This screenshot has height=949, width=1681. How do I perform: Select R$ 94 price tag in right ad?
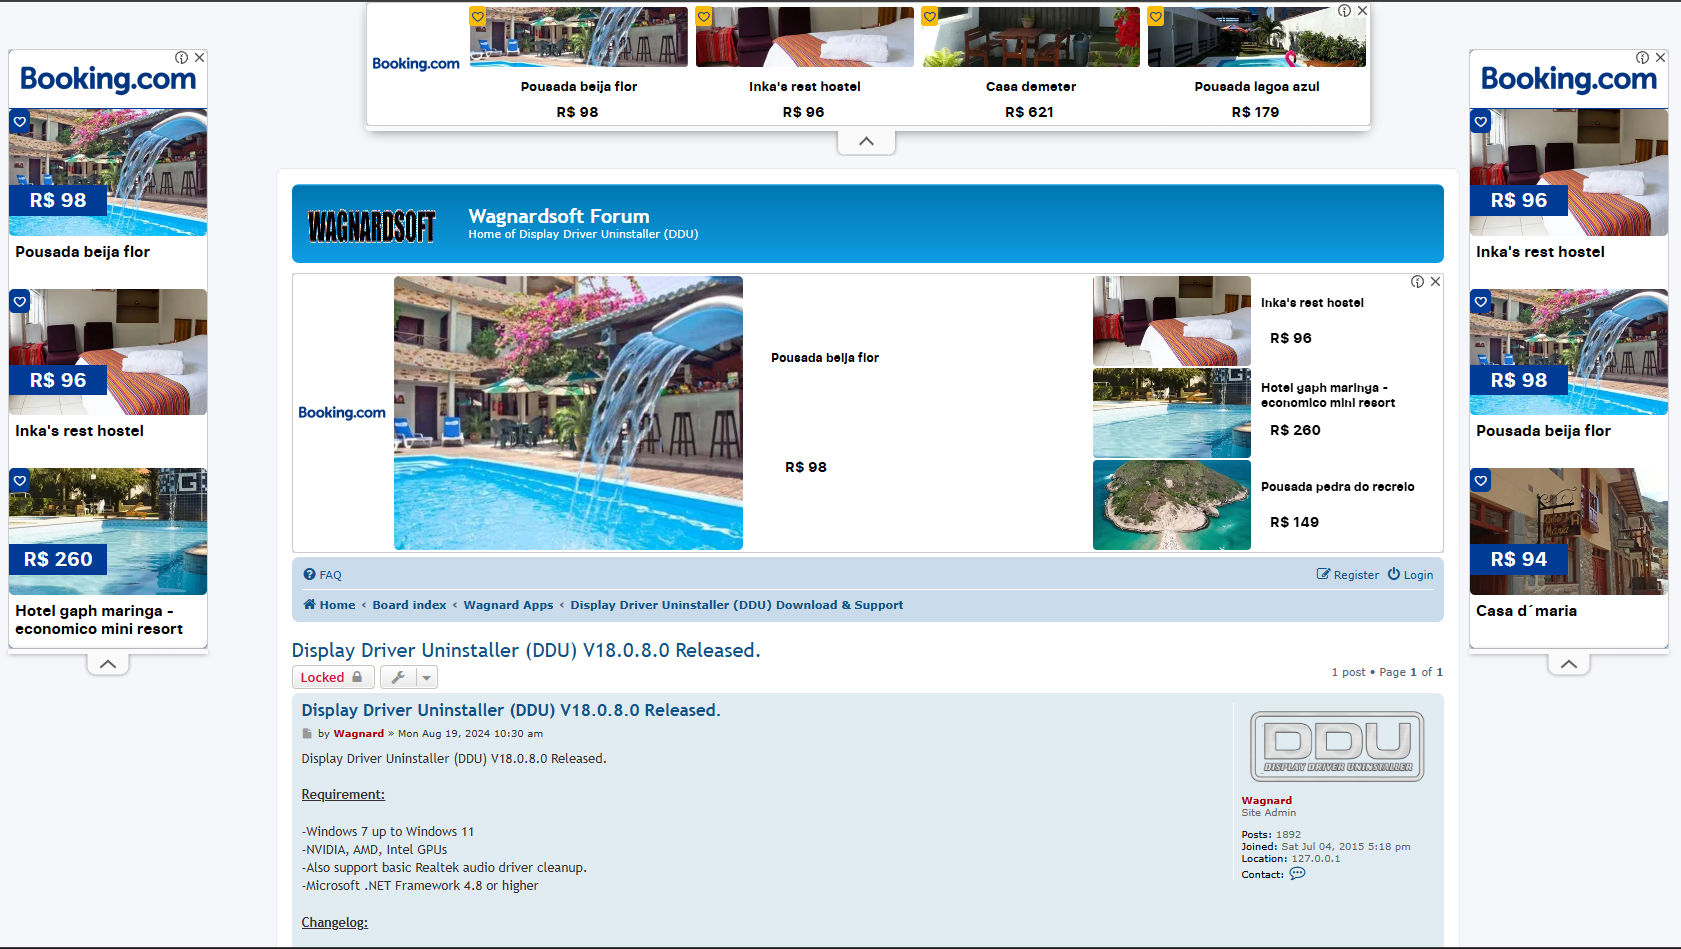[1519, 560]
